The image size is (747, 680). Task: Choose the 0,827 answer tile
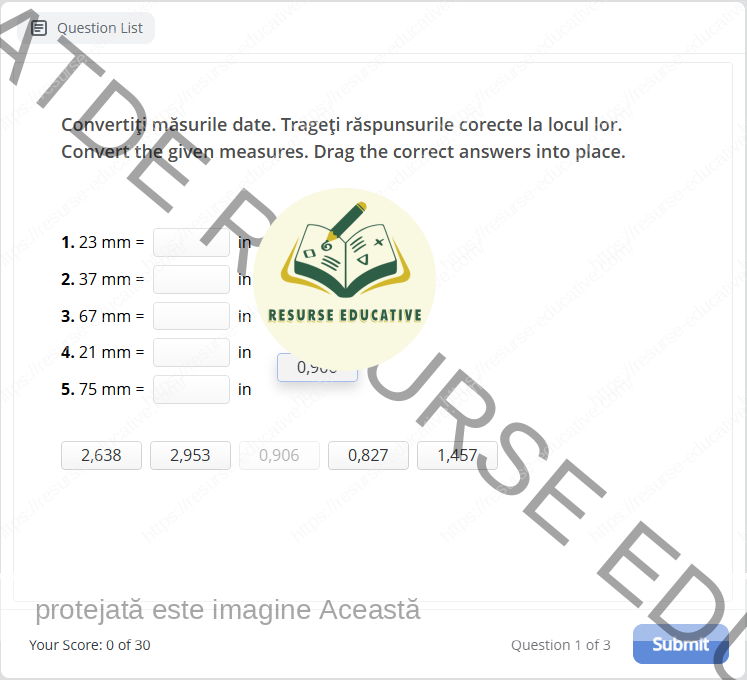368,455
